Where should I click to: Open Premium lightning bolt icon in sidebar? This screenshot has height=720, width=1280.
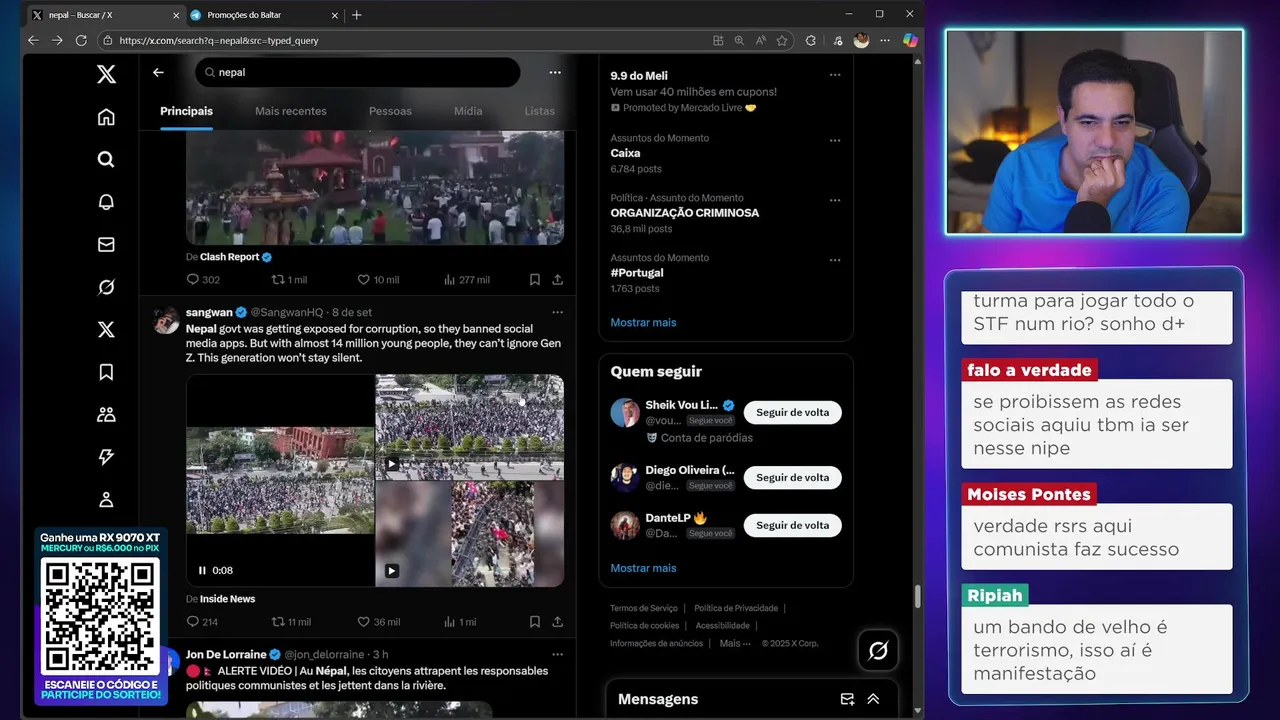[106, 457]
